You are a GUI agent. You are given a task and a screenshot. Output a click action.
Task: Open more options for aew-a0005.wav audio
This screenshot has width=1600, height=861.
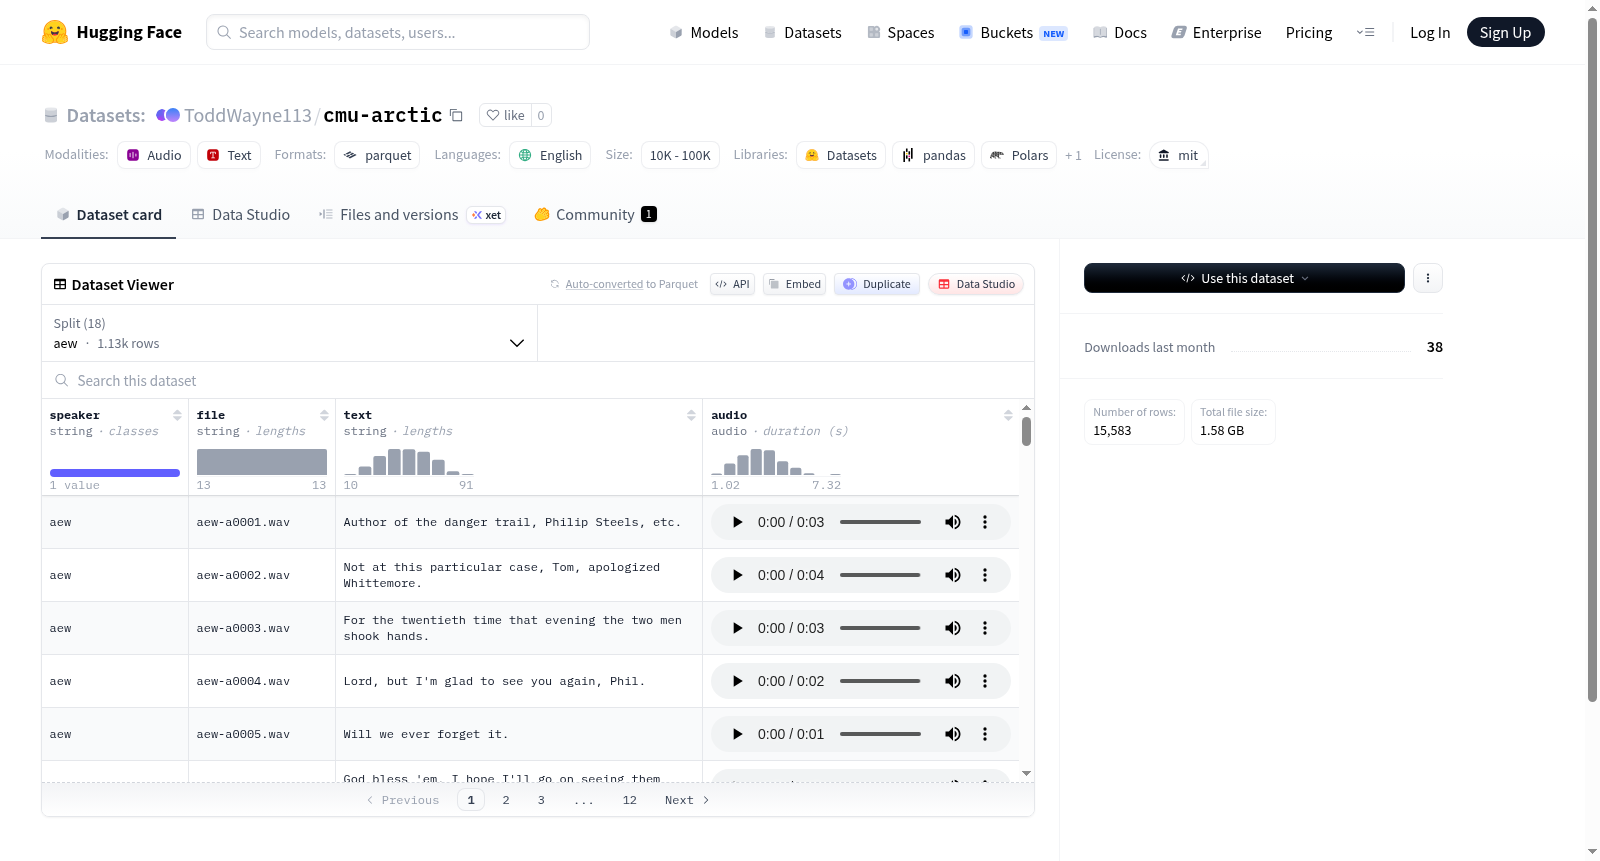[985, 734]
